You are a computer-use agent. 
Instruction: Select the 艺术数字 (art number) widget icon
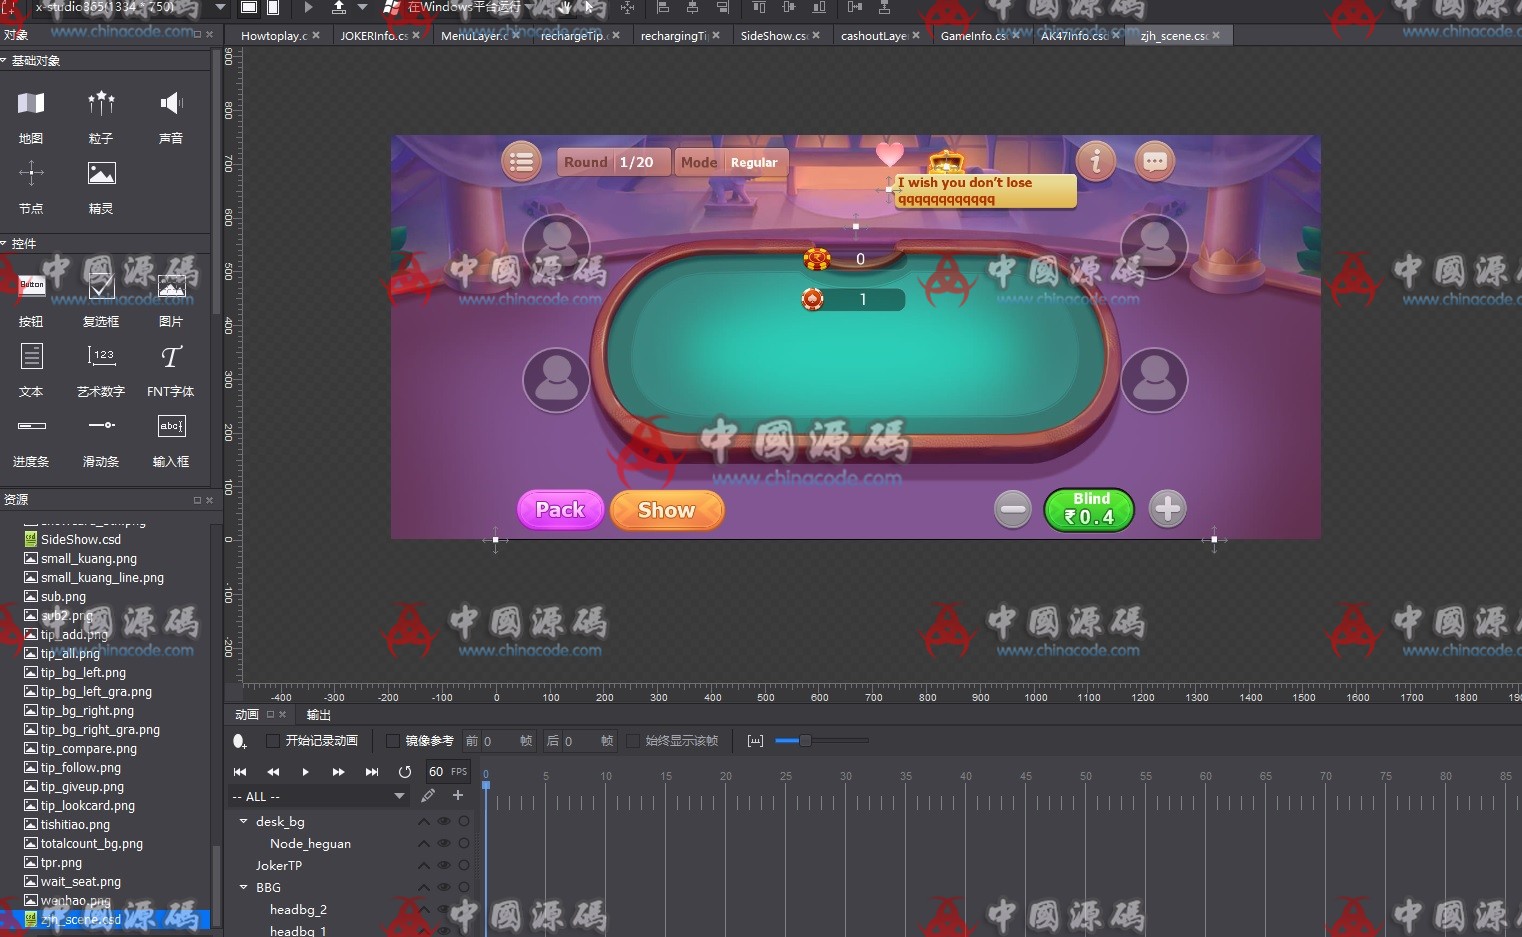click(101, 356)
